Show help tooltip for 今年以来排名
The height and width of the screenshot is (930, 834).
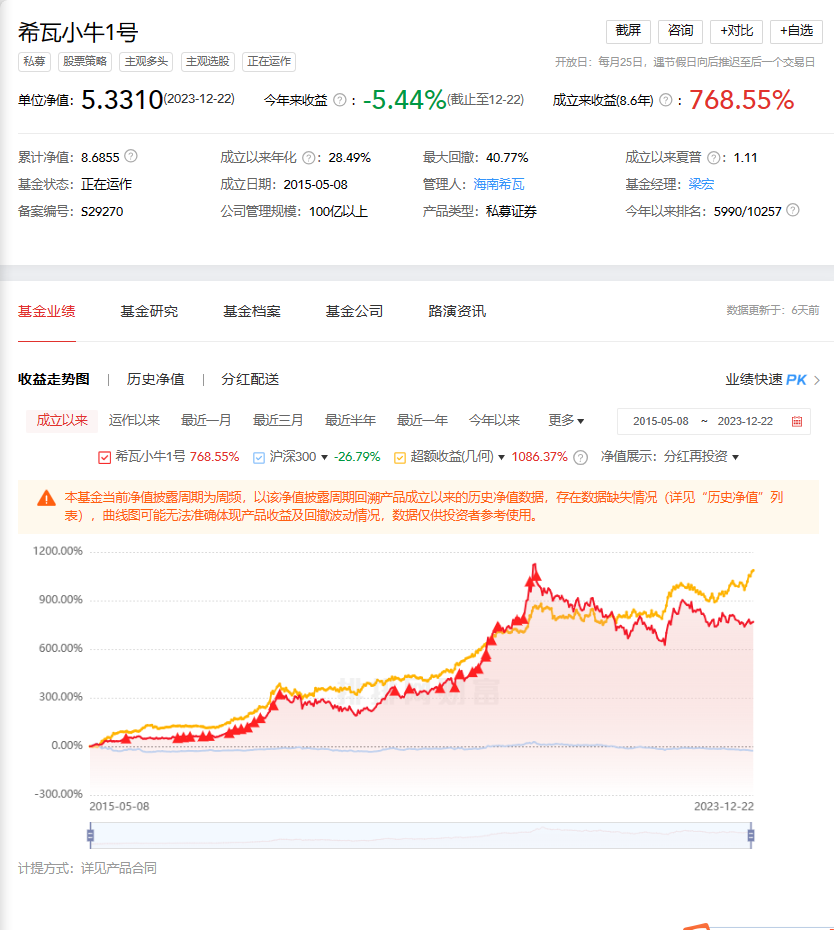(793, 210)
